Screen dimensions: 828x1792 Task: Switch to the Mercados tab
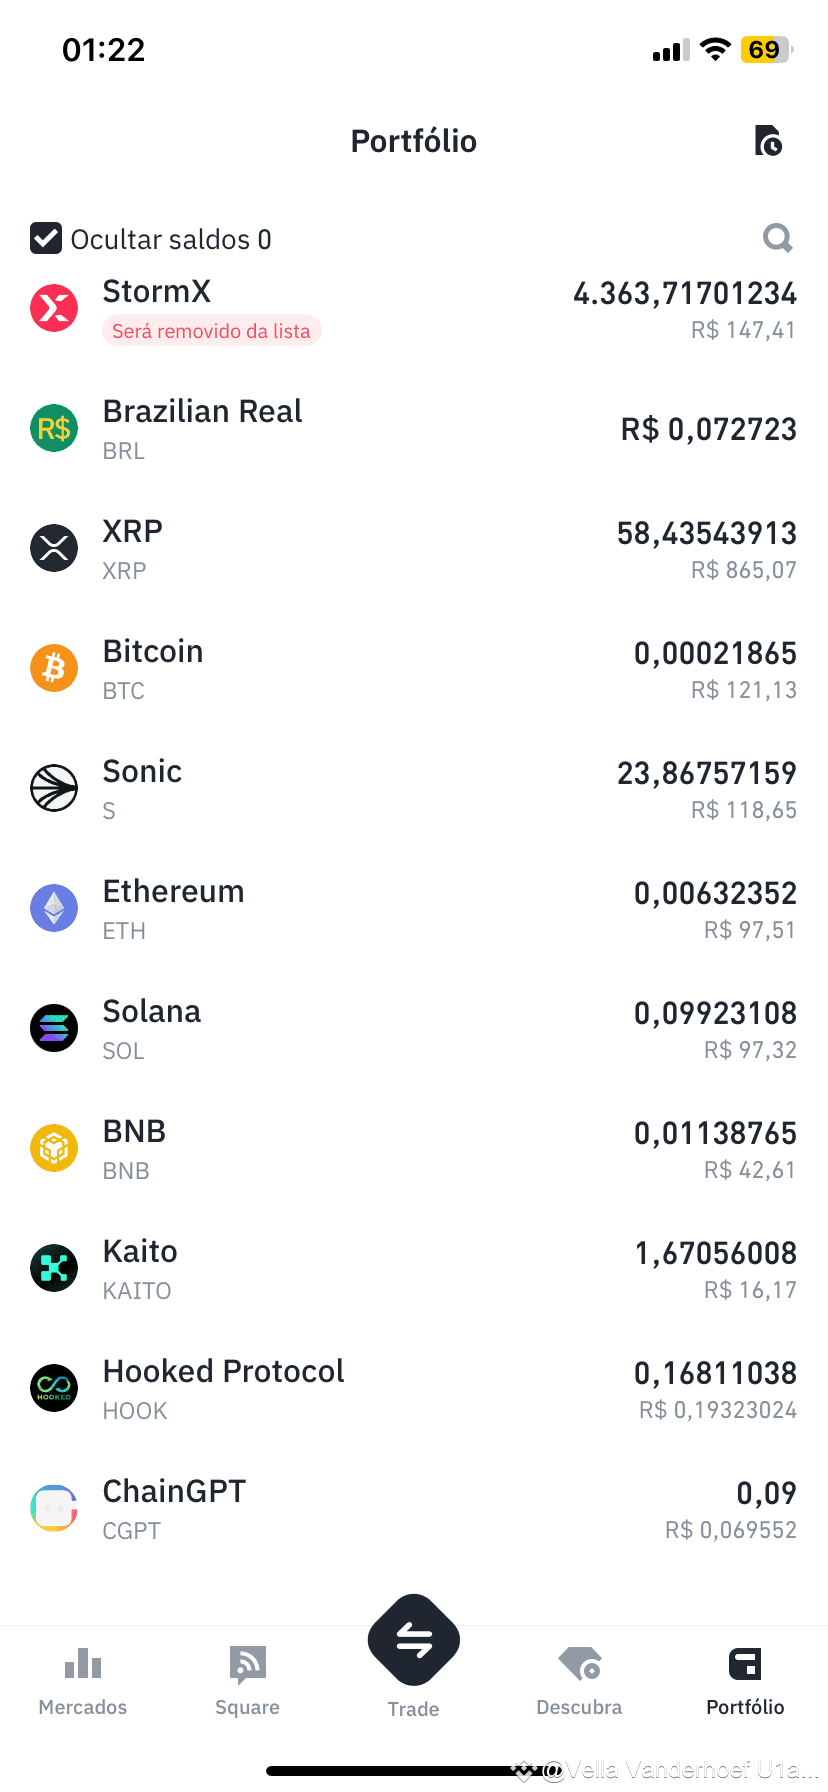coord(83,1682)
